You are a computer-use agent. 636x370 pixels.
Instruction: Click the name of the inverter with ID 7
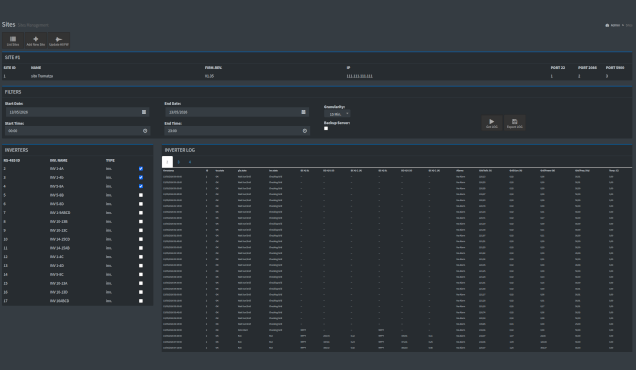click(x=60, y=213)
